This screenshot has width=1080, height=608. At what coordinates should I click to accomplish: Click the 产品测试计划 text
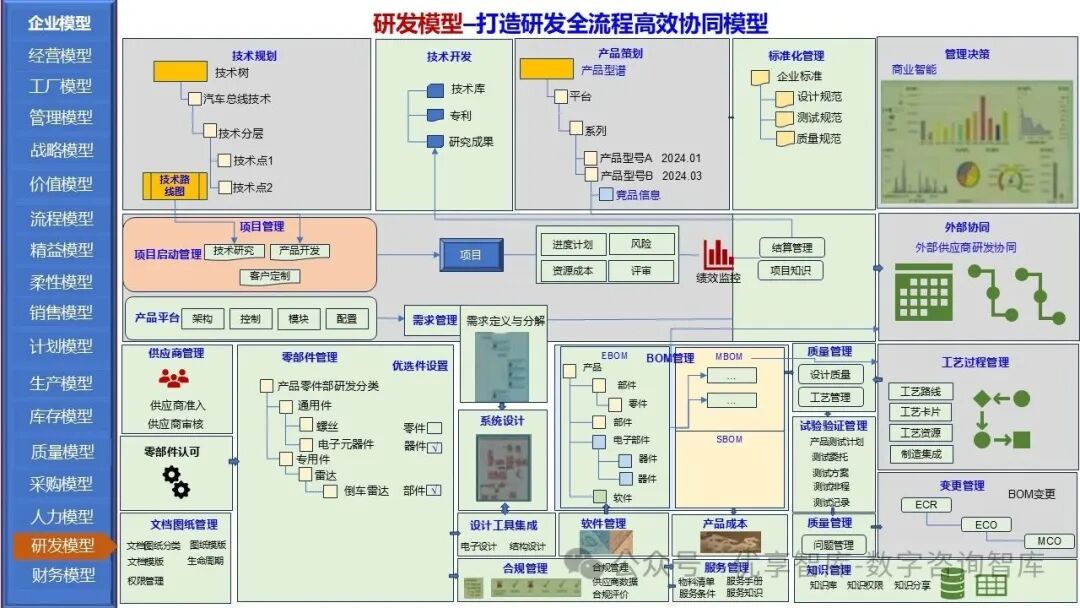click(x=836, y=441)
